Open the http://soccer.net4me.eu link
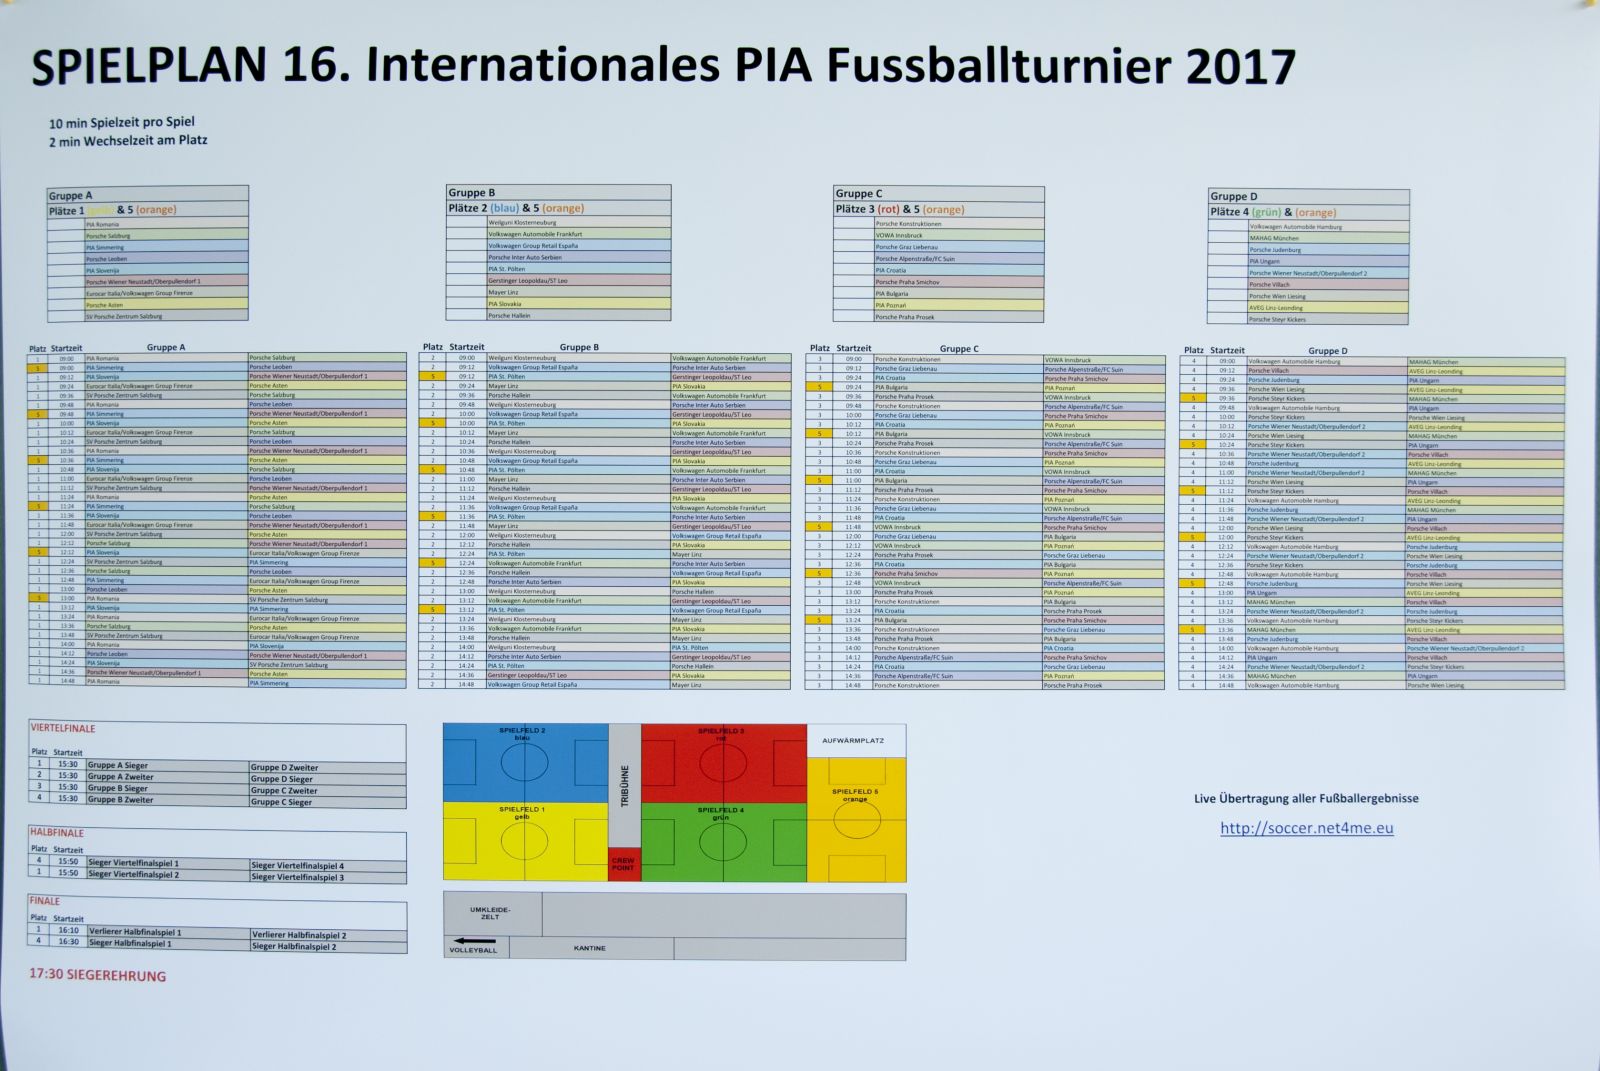This screenshot has width=1600, height=1071. 1306,828
